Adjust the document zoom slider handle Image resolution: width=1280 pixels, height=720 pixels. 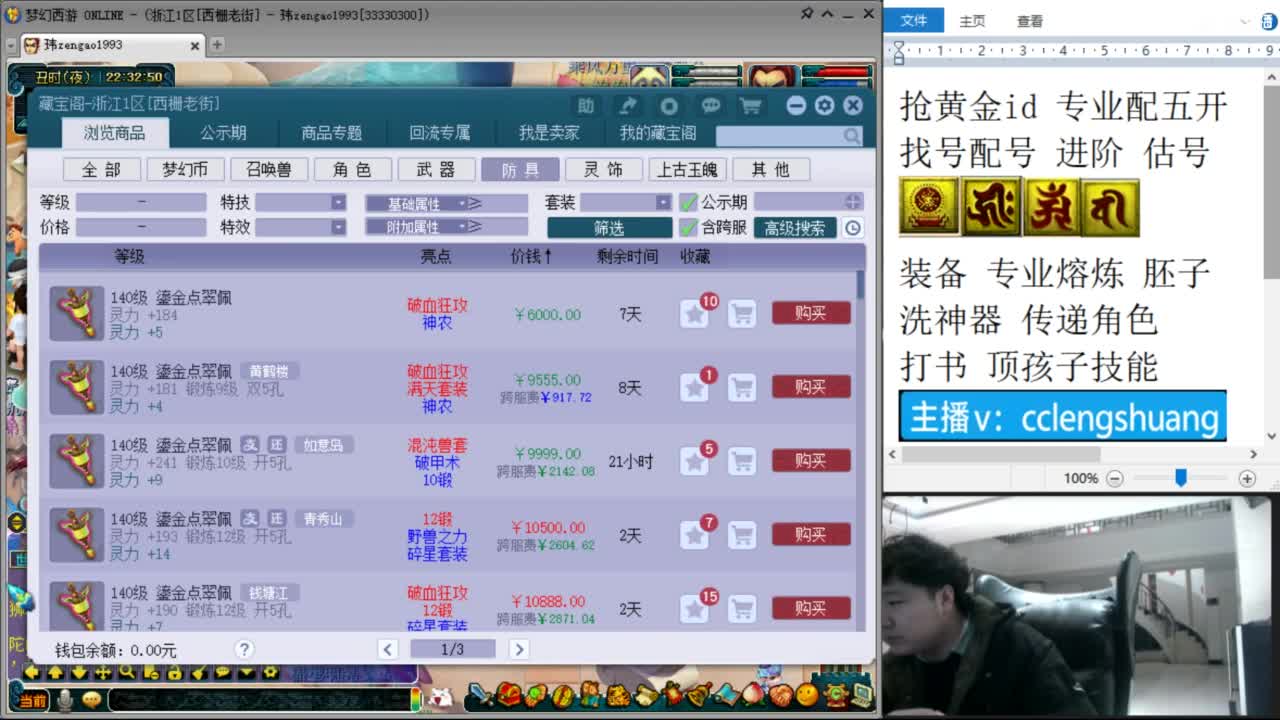point(1181,478)
